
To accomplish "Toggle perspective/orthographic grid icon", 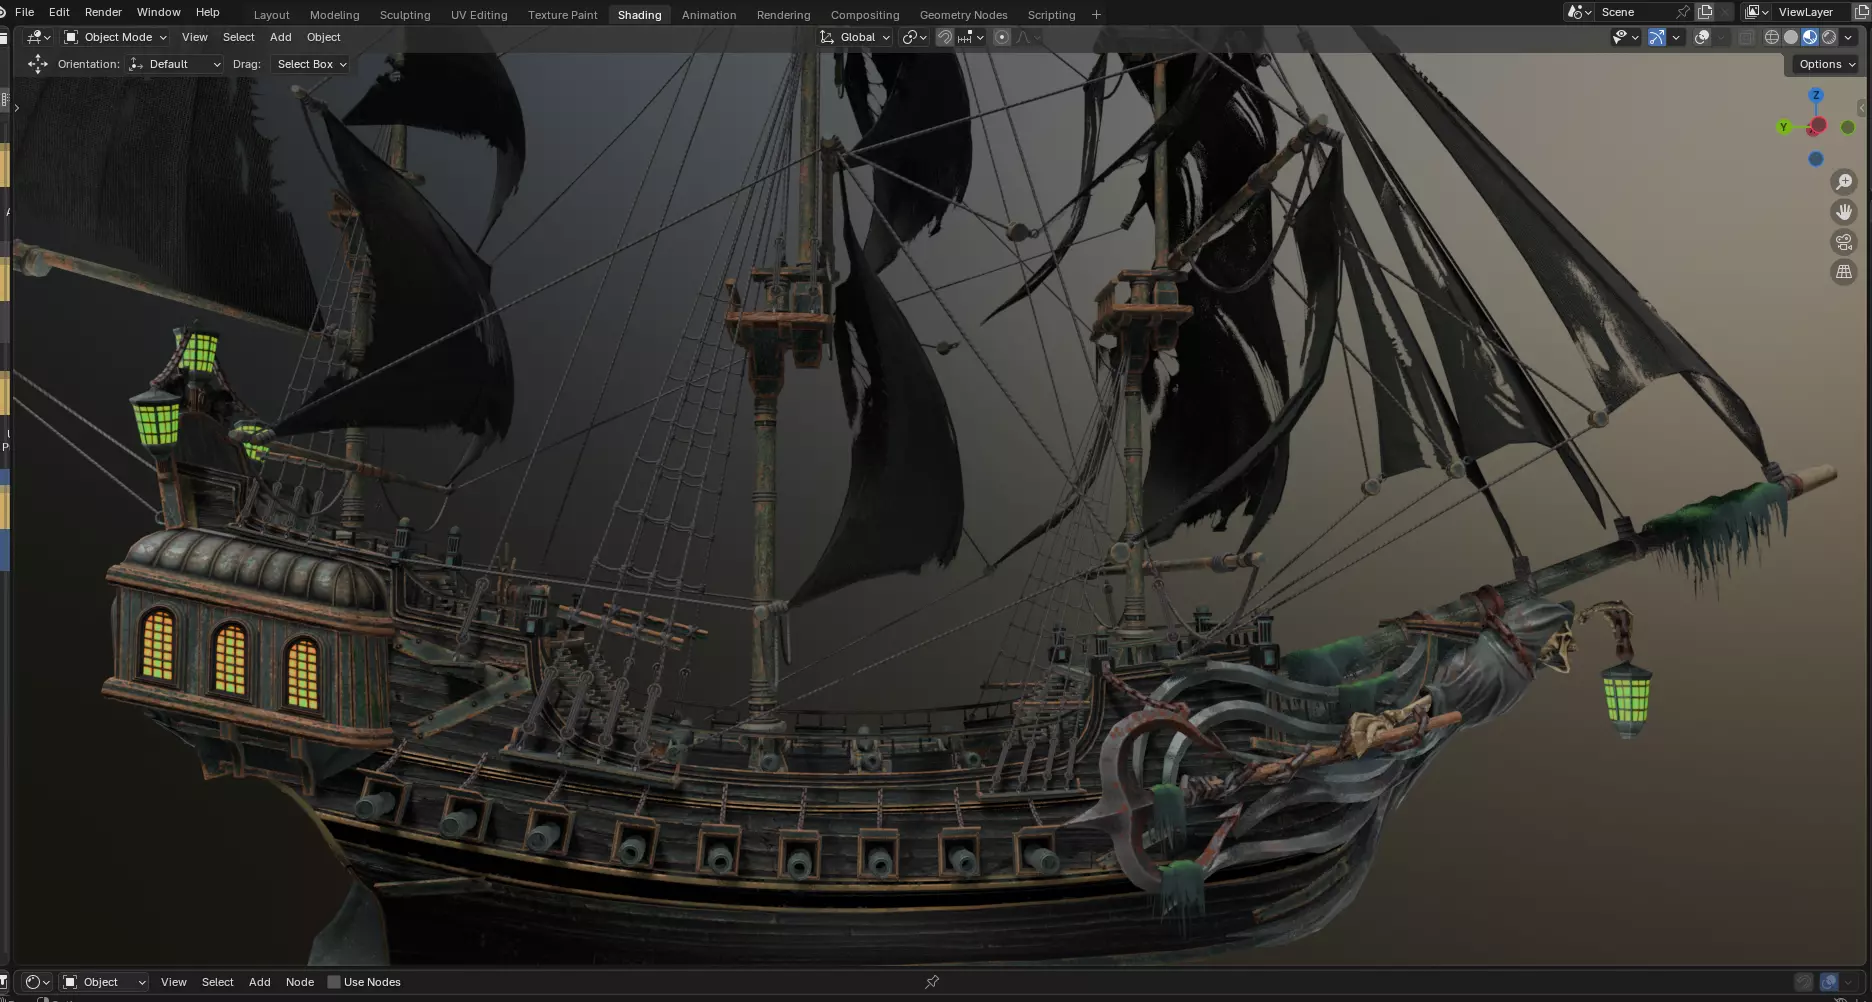I will [1844, 272].
